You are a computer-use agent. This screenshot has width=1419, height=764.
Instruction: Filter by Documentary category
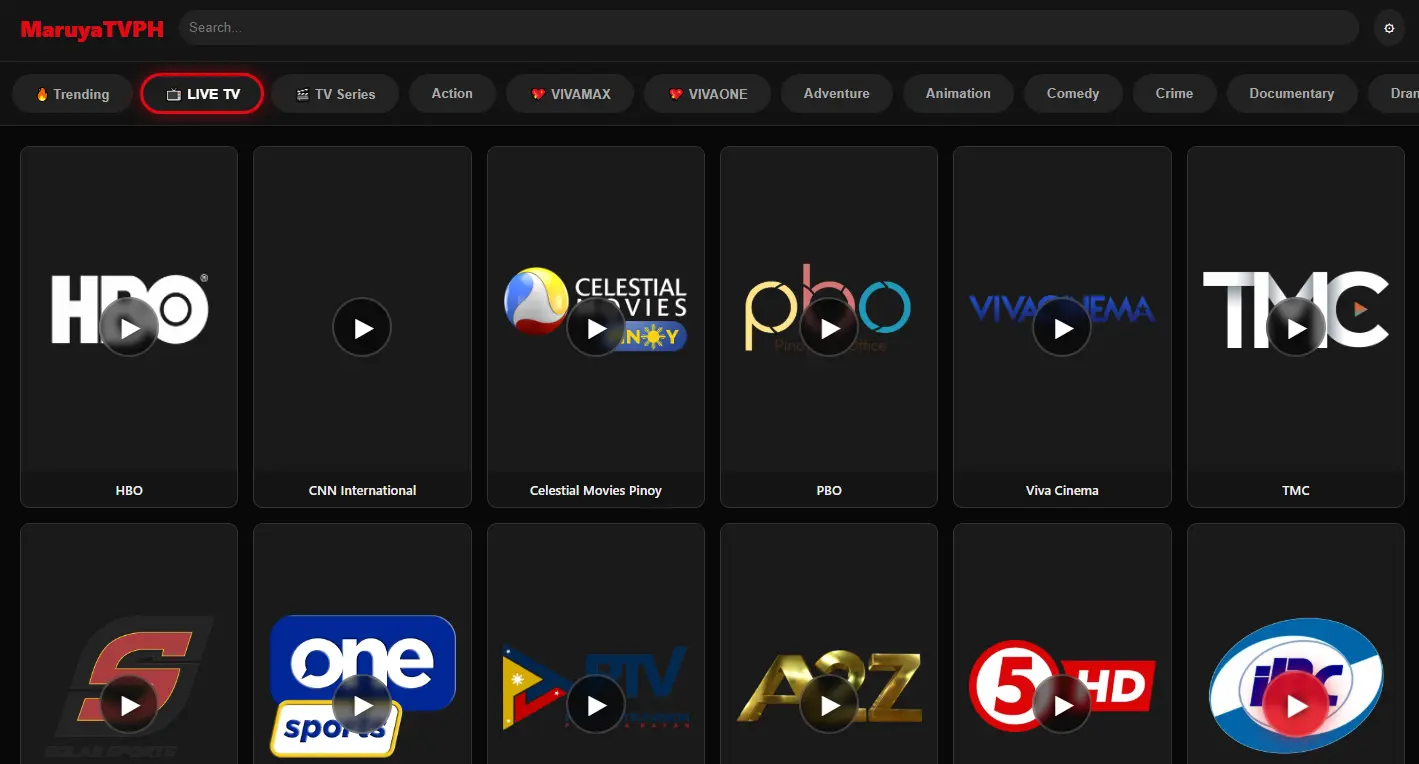click(1292, 94)
